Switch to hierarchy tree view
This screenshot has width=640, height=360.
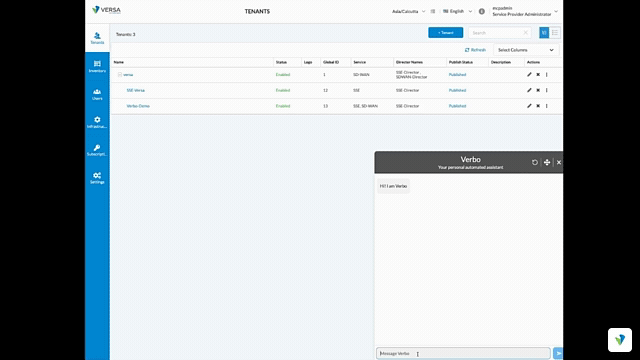click(x=544, y=33)
